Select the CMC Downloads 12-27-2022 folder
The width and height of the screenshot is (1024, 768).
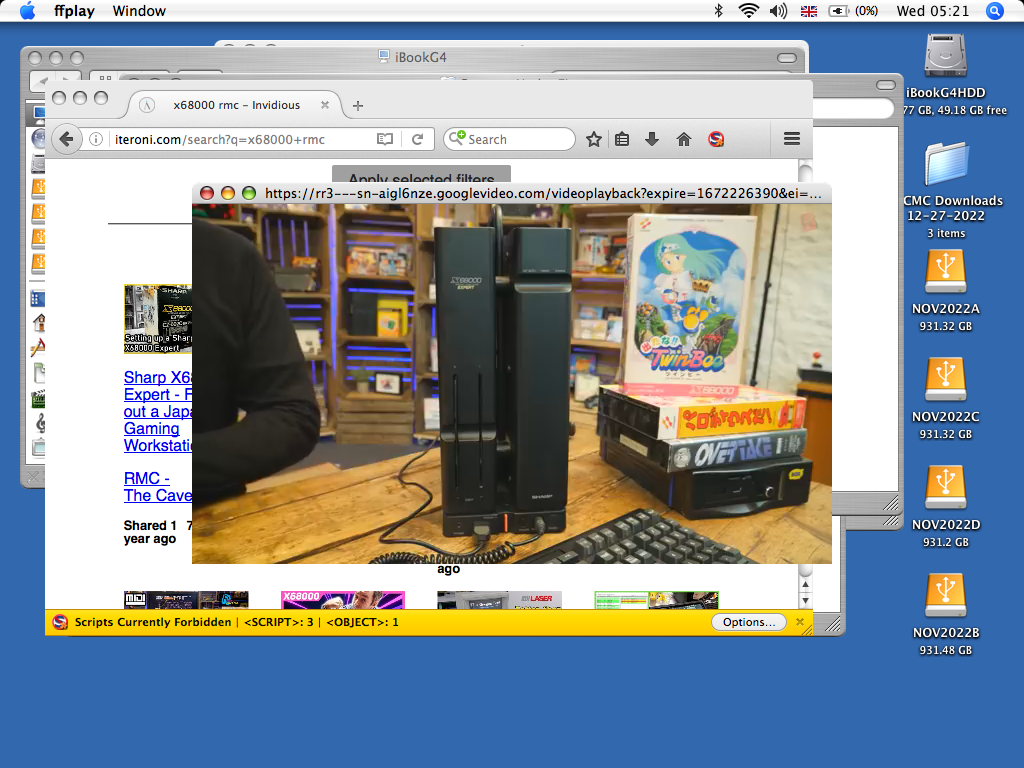(x=946, y=164)
